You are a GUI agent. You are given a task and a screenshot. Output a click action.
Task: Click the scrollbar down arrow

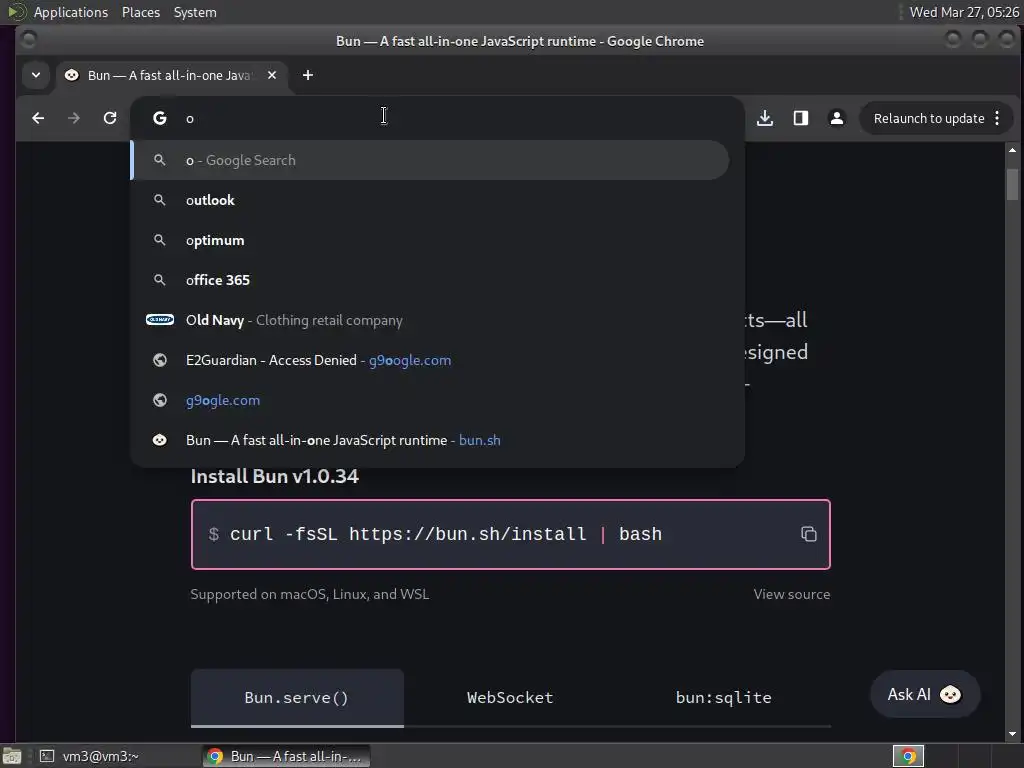(1012, 734)
